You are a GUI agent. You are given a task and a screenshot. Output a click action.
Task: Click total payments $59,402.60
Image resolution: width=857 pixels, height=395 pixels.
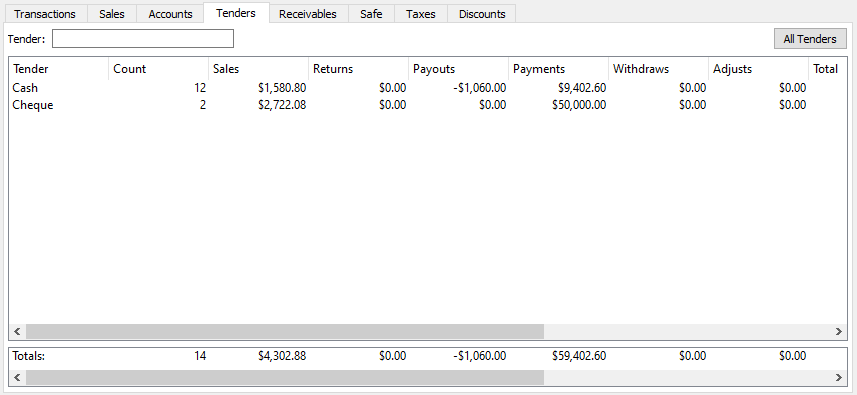tap(579, 356)
